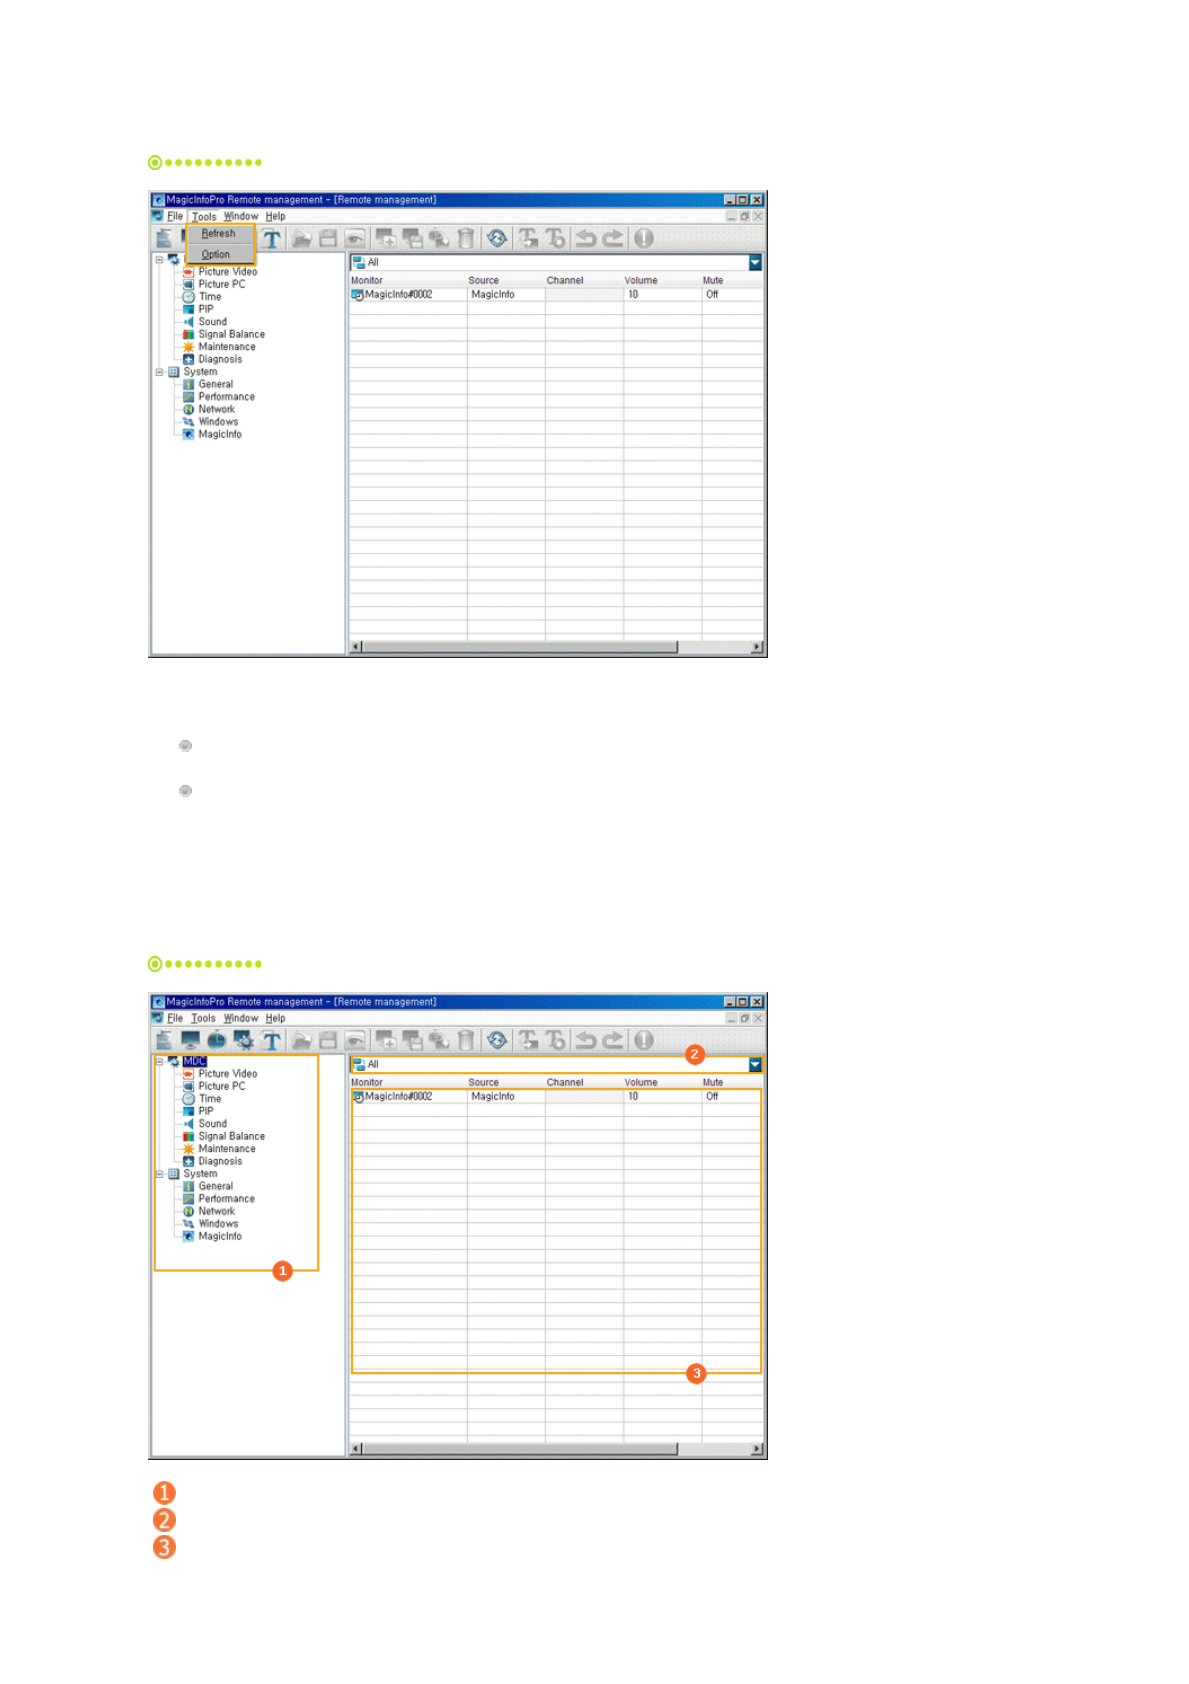
Task: Click the eye preview icon in the MDC-selected window
Action: (354, 1040)
